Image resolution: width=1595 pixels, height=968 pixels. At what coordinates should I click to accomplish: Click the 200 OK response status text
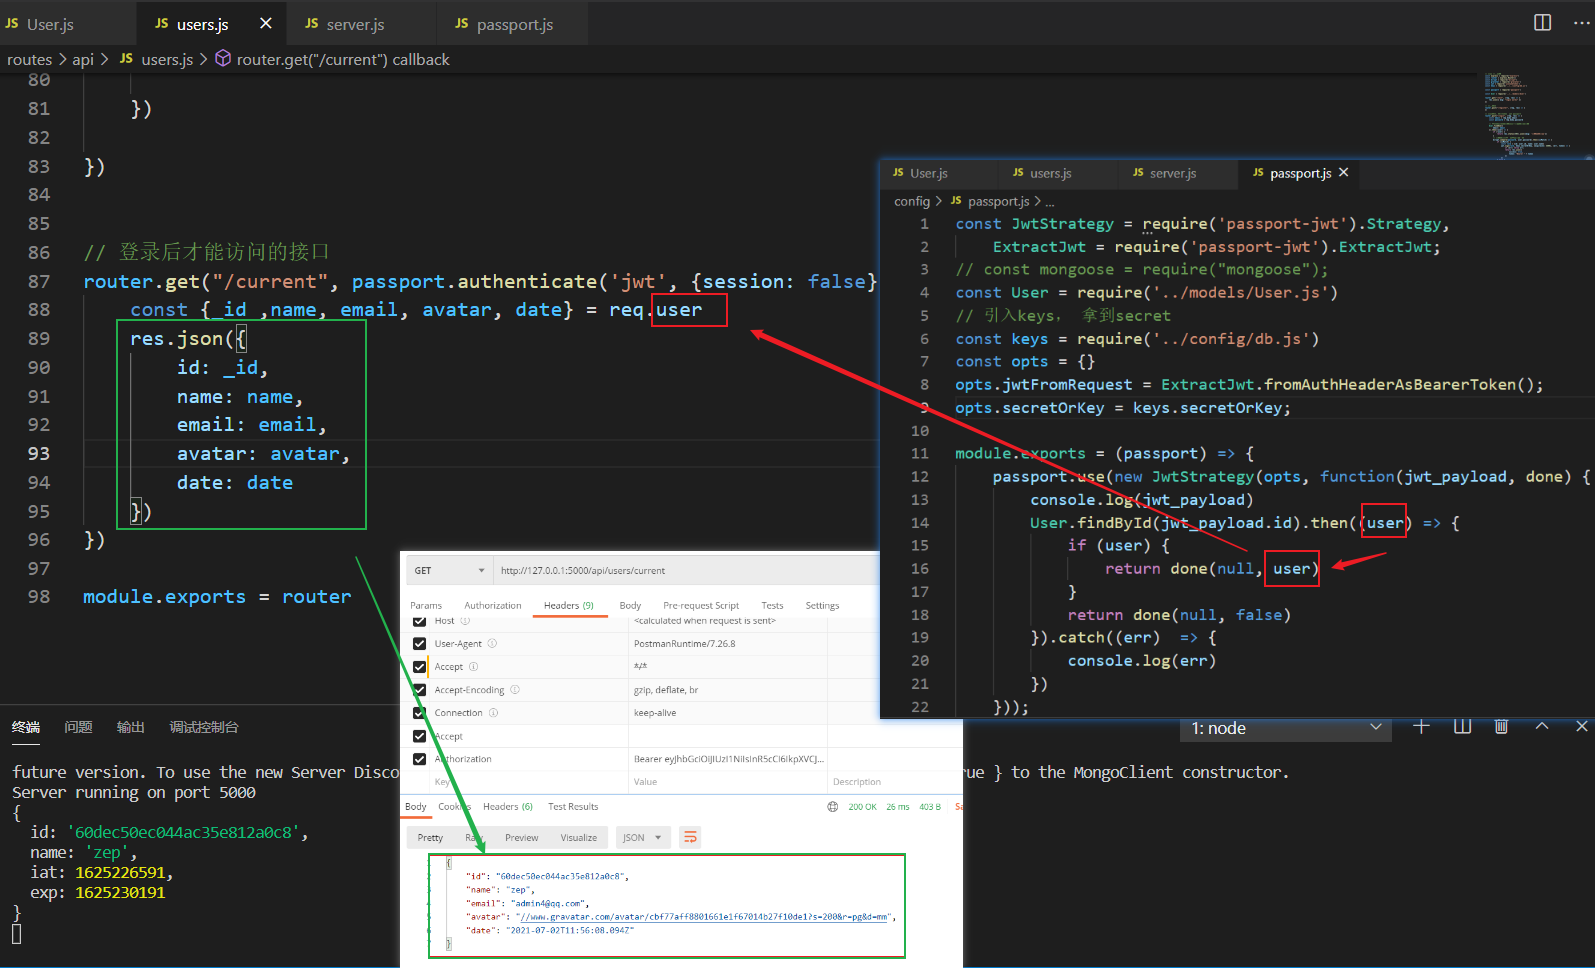point(862,807)
